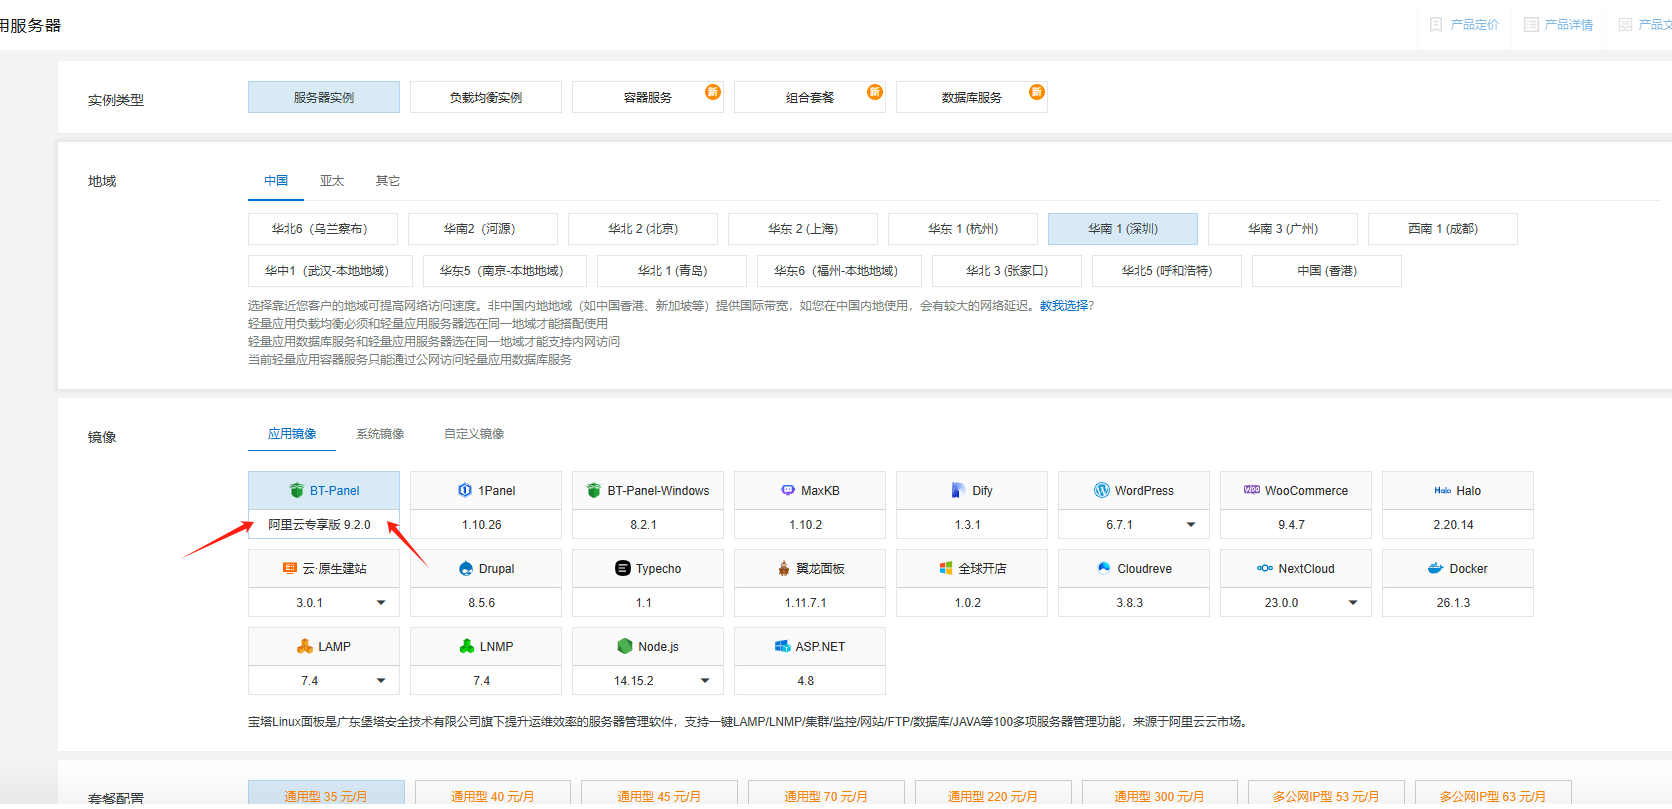Click the new badge on 容器服务
The height and width of the screenshot is (809, 1672).
pos(713,92)
